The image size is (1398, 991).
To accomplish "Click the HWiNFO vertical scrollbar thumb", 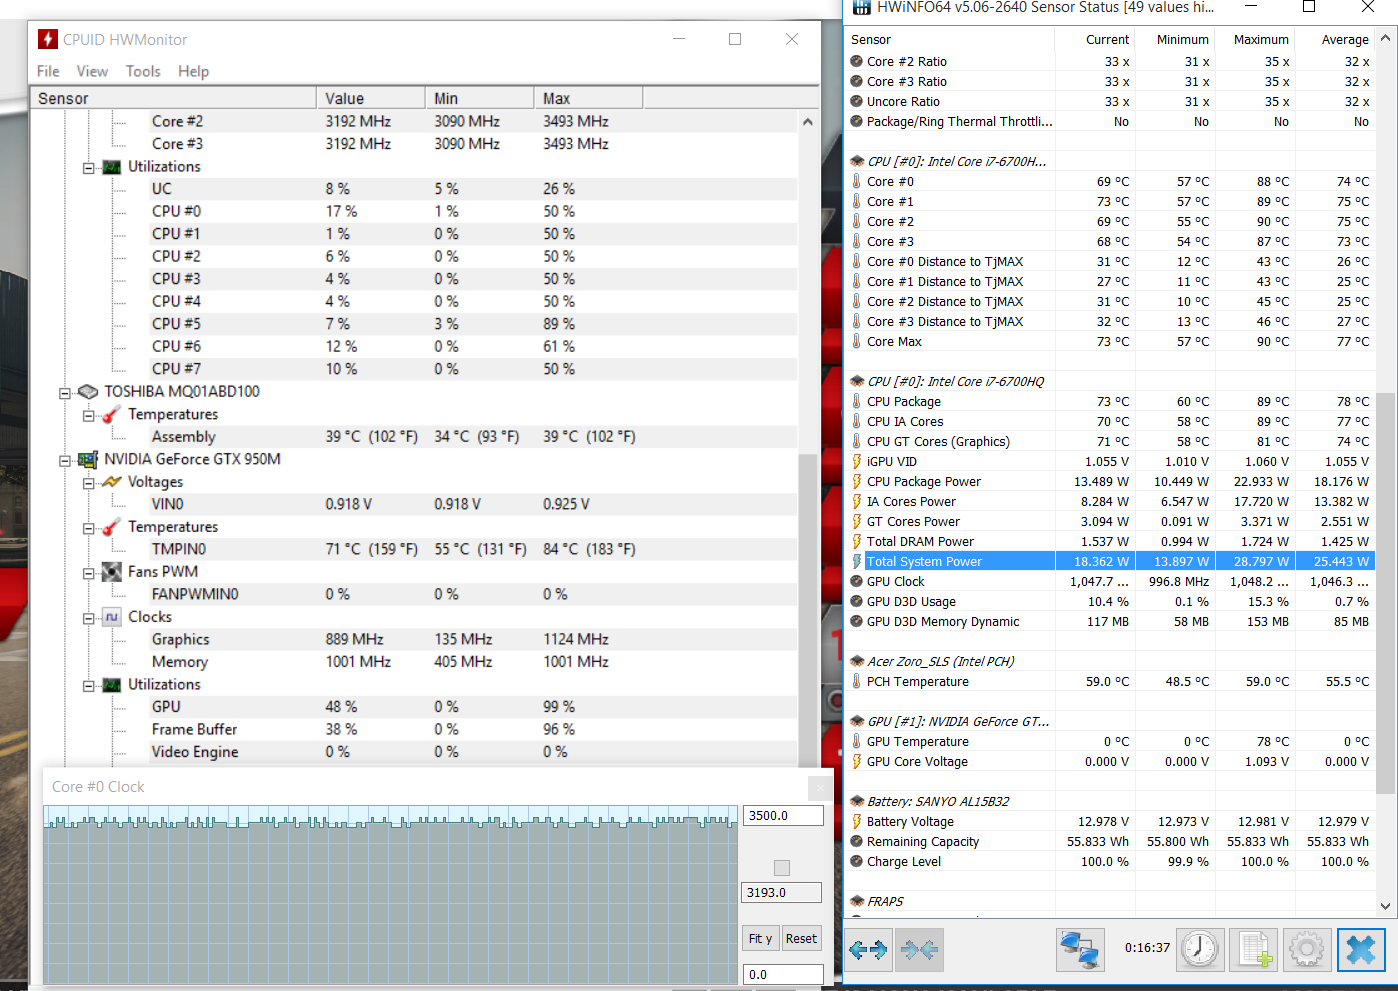I will click(x=1385, y=592).
